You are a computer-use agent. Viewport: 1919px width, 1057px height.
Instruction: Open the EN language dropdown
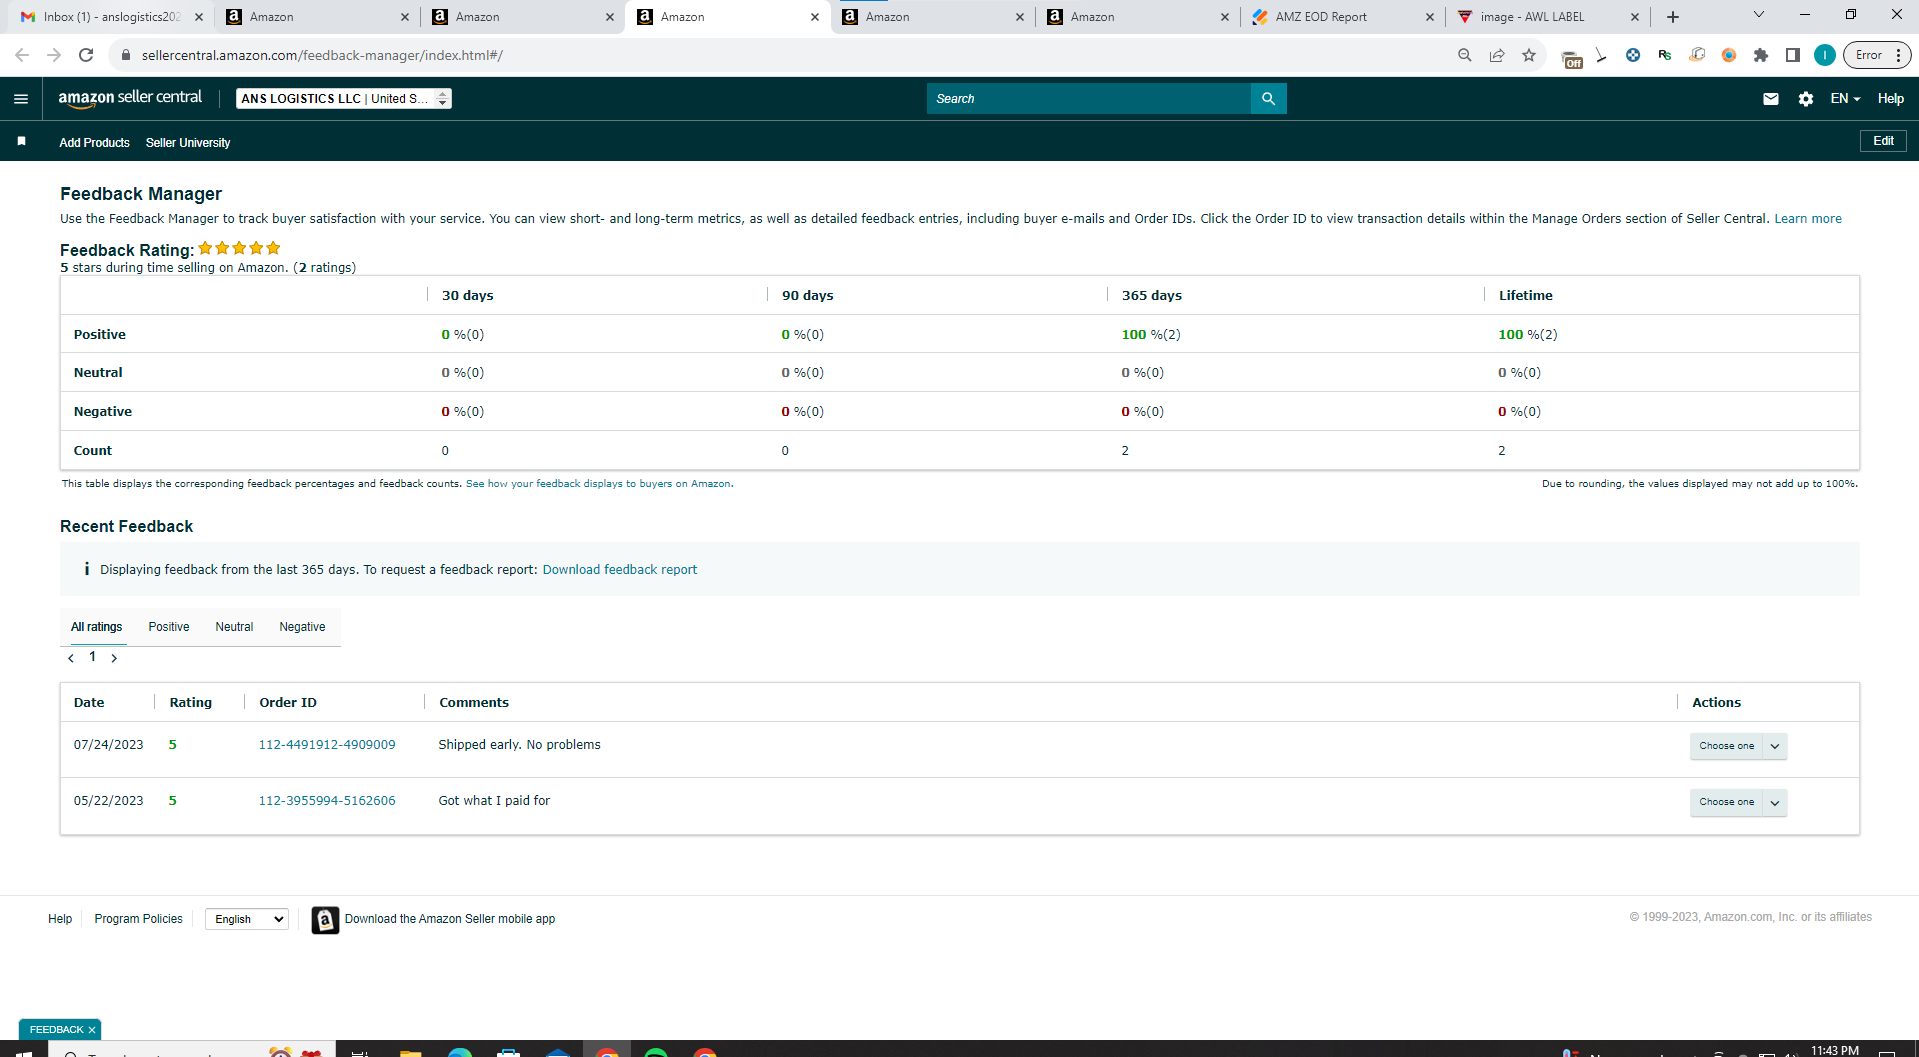coord(1845,98)
